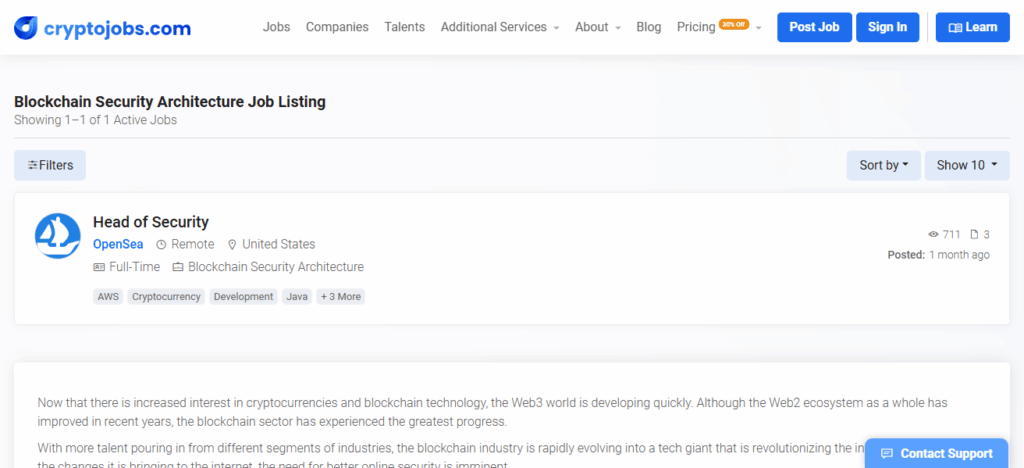This screenshot has width=1024, height=468.
Task: Go to the Jobs page
Action: pyautogui.click(x=276, y=27)
